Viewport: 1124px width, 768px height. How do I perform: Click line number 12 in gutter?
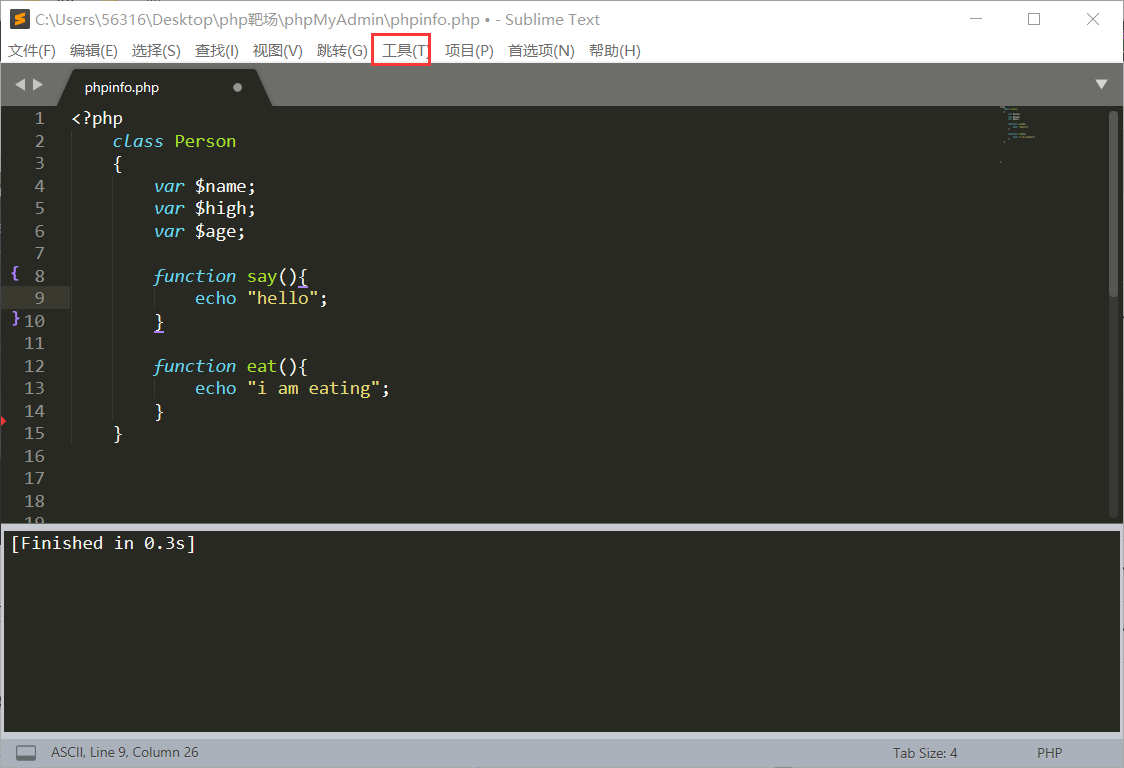point(34,366)
